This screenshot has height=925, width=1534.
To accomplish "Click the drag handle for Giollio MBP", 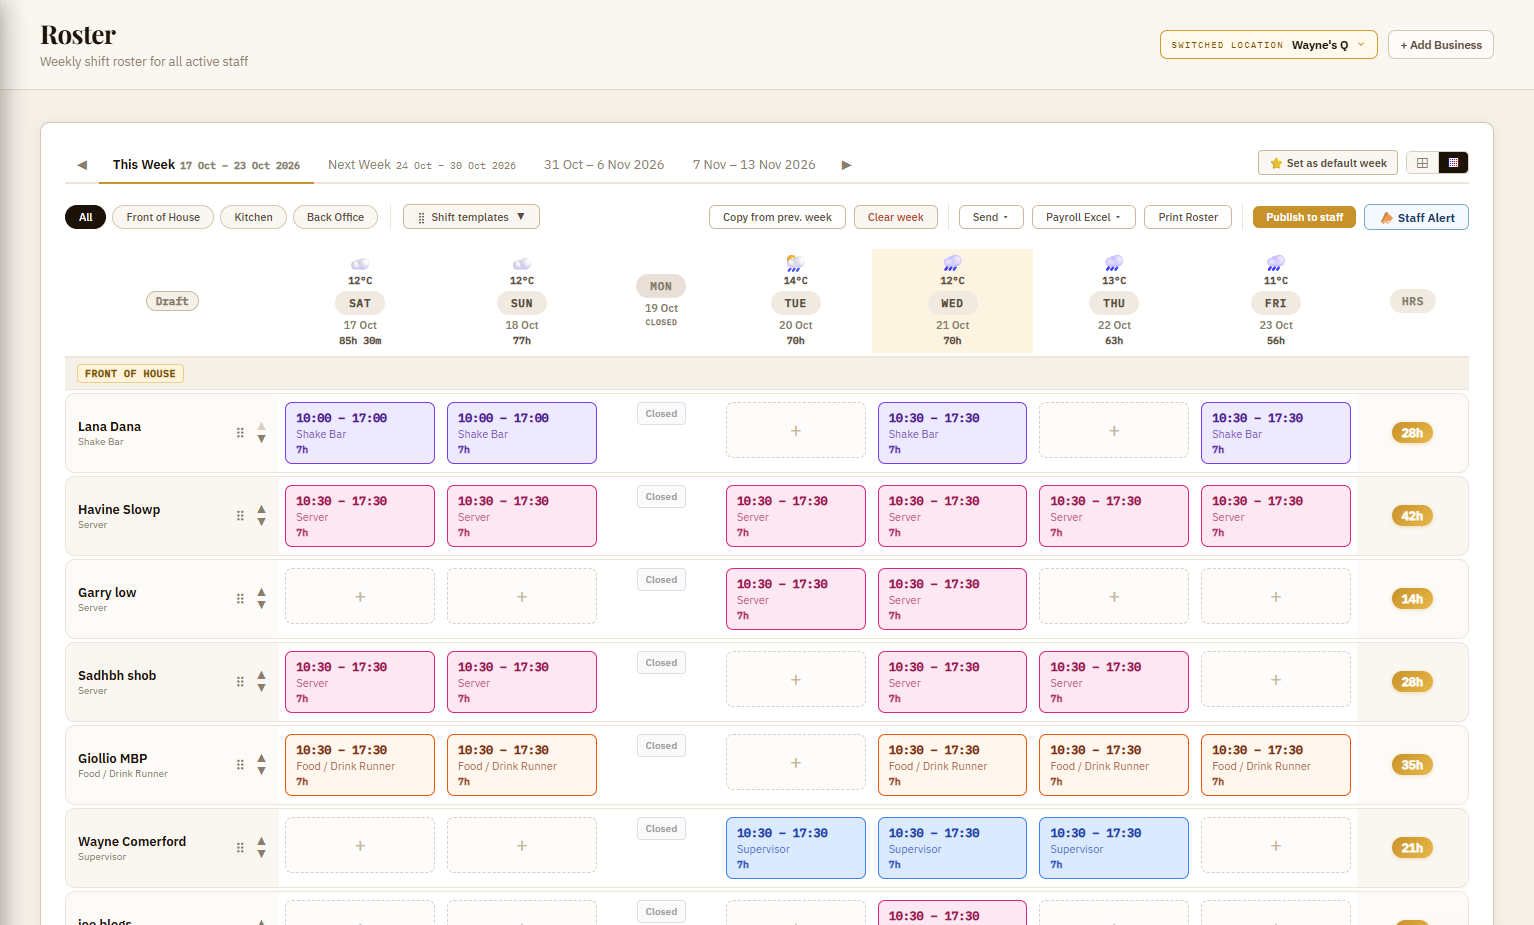I will point(240,765).
